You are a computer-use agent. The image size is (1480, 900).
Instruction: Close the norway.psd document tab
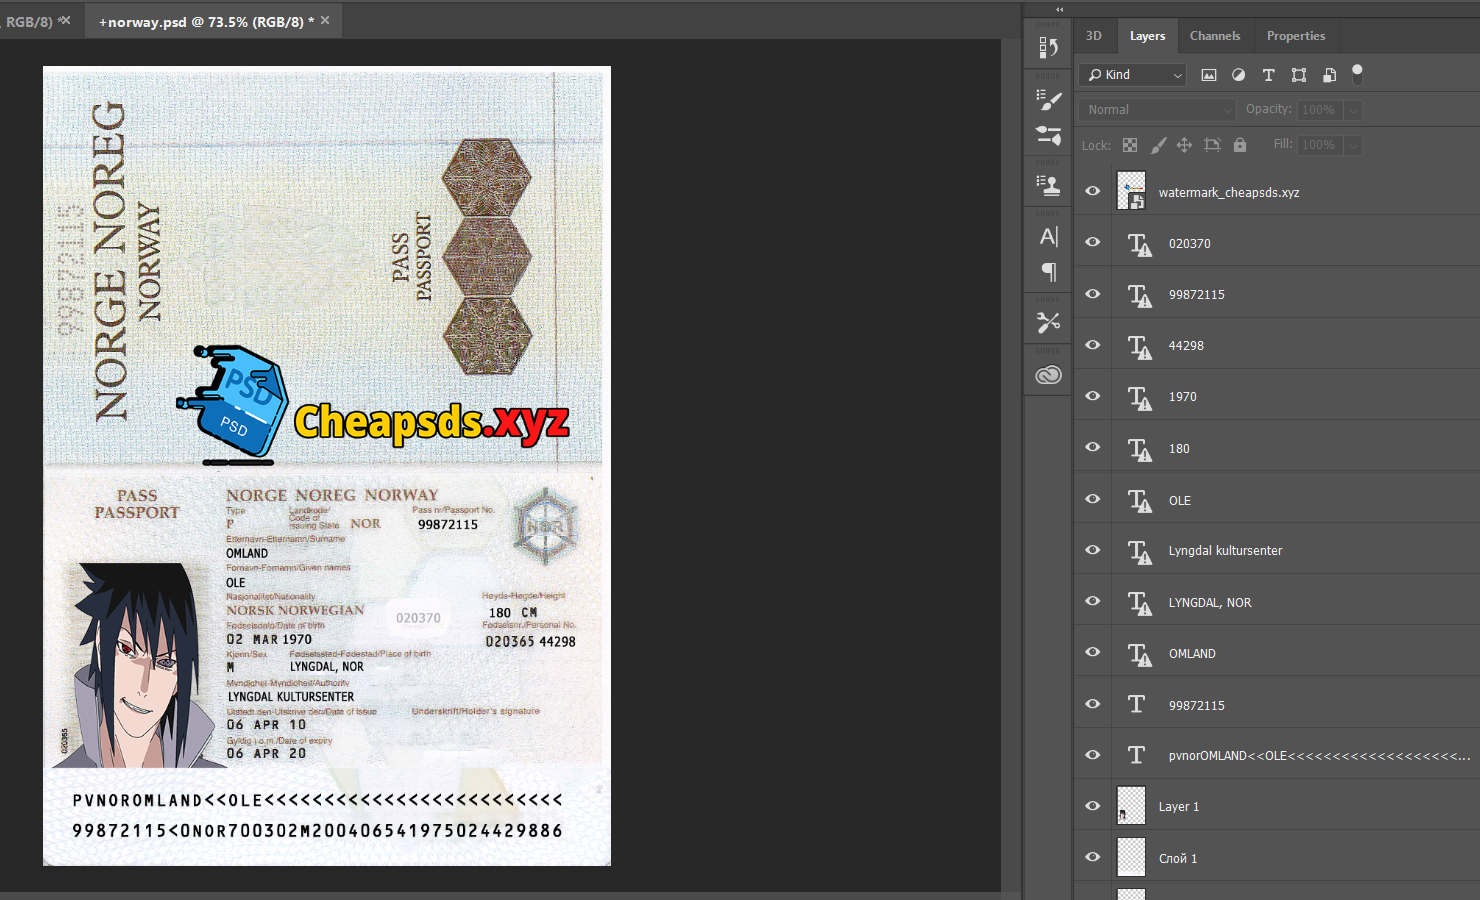tap(325, 20)
